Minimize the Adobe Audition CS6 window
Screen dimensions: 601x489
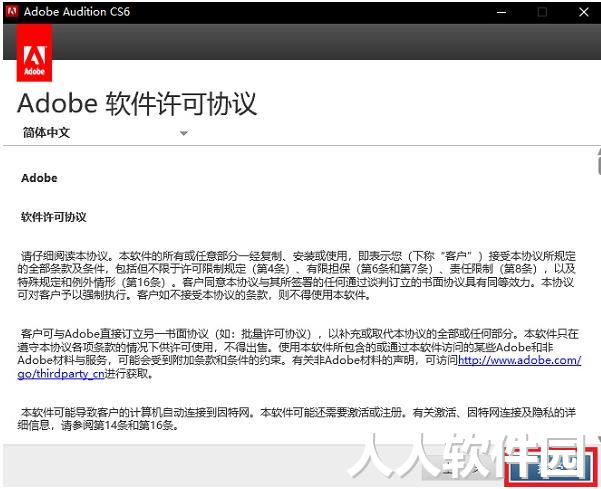click(x=501, y=12)
